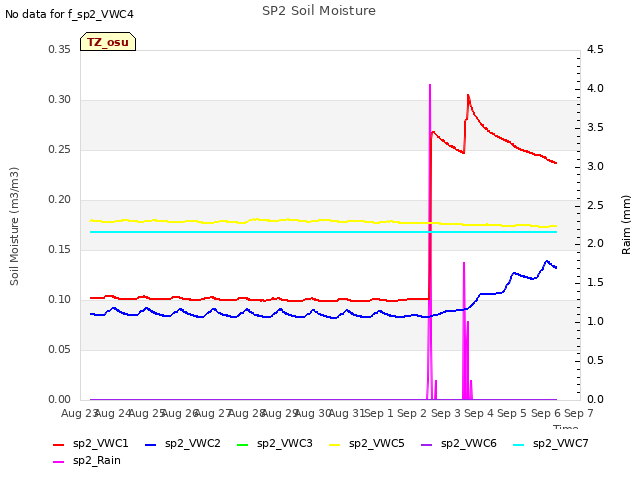Click the 0.35 left axis tick label
The width and height of the screenshot is (640, 480).
60,50
